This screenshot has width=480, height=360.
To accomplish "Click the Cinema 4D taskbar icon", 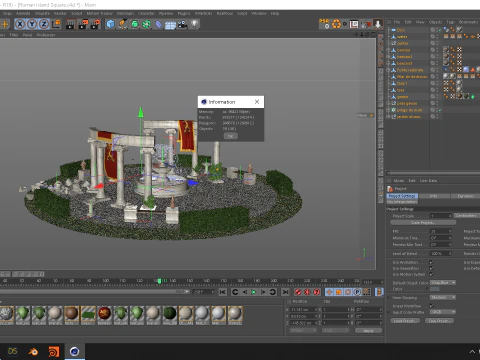I will coord(74,351).
